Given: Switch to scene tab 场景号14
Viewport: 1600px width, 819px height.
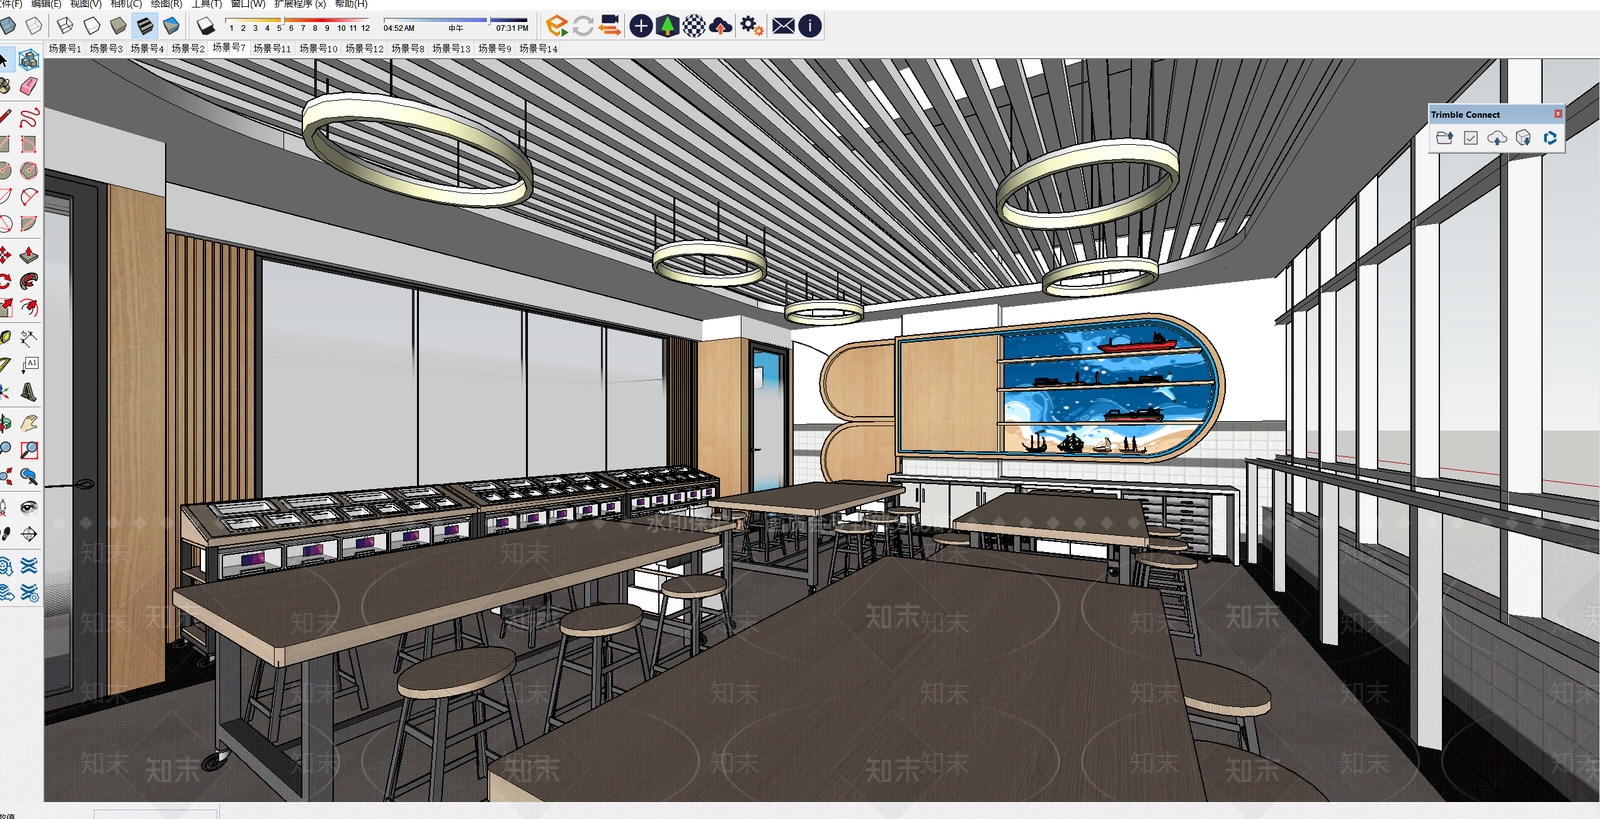Looking at the screenshot, I should click(538, 48).
